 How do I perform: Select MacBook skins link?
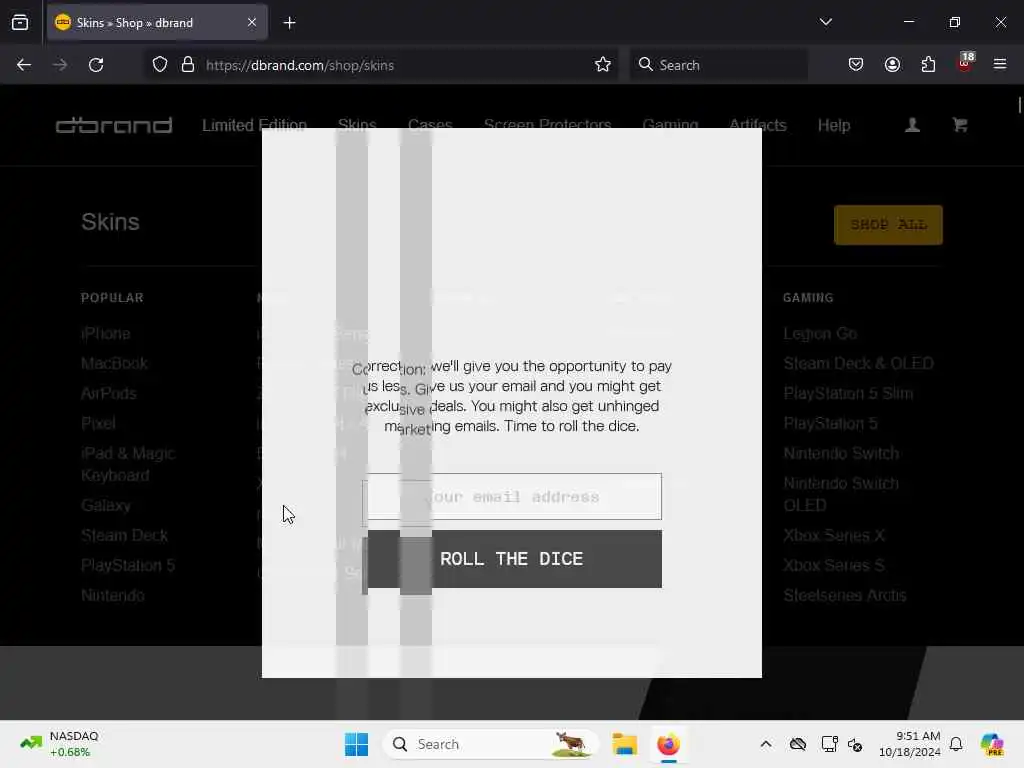(x=114, y=364)
